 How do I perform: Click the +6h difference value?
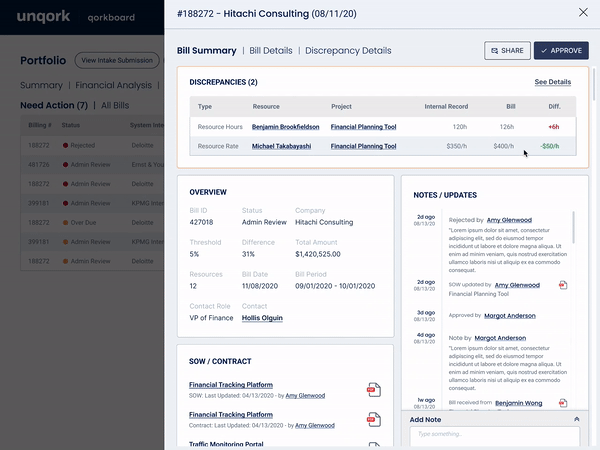[x=554, y=127]
